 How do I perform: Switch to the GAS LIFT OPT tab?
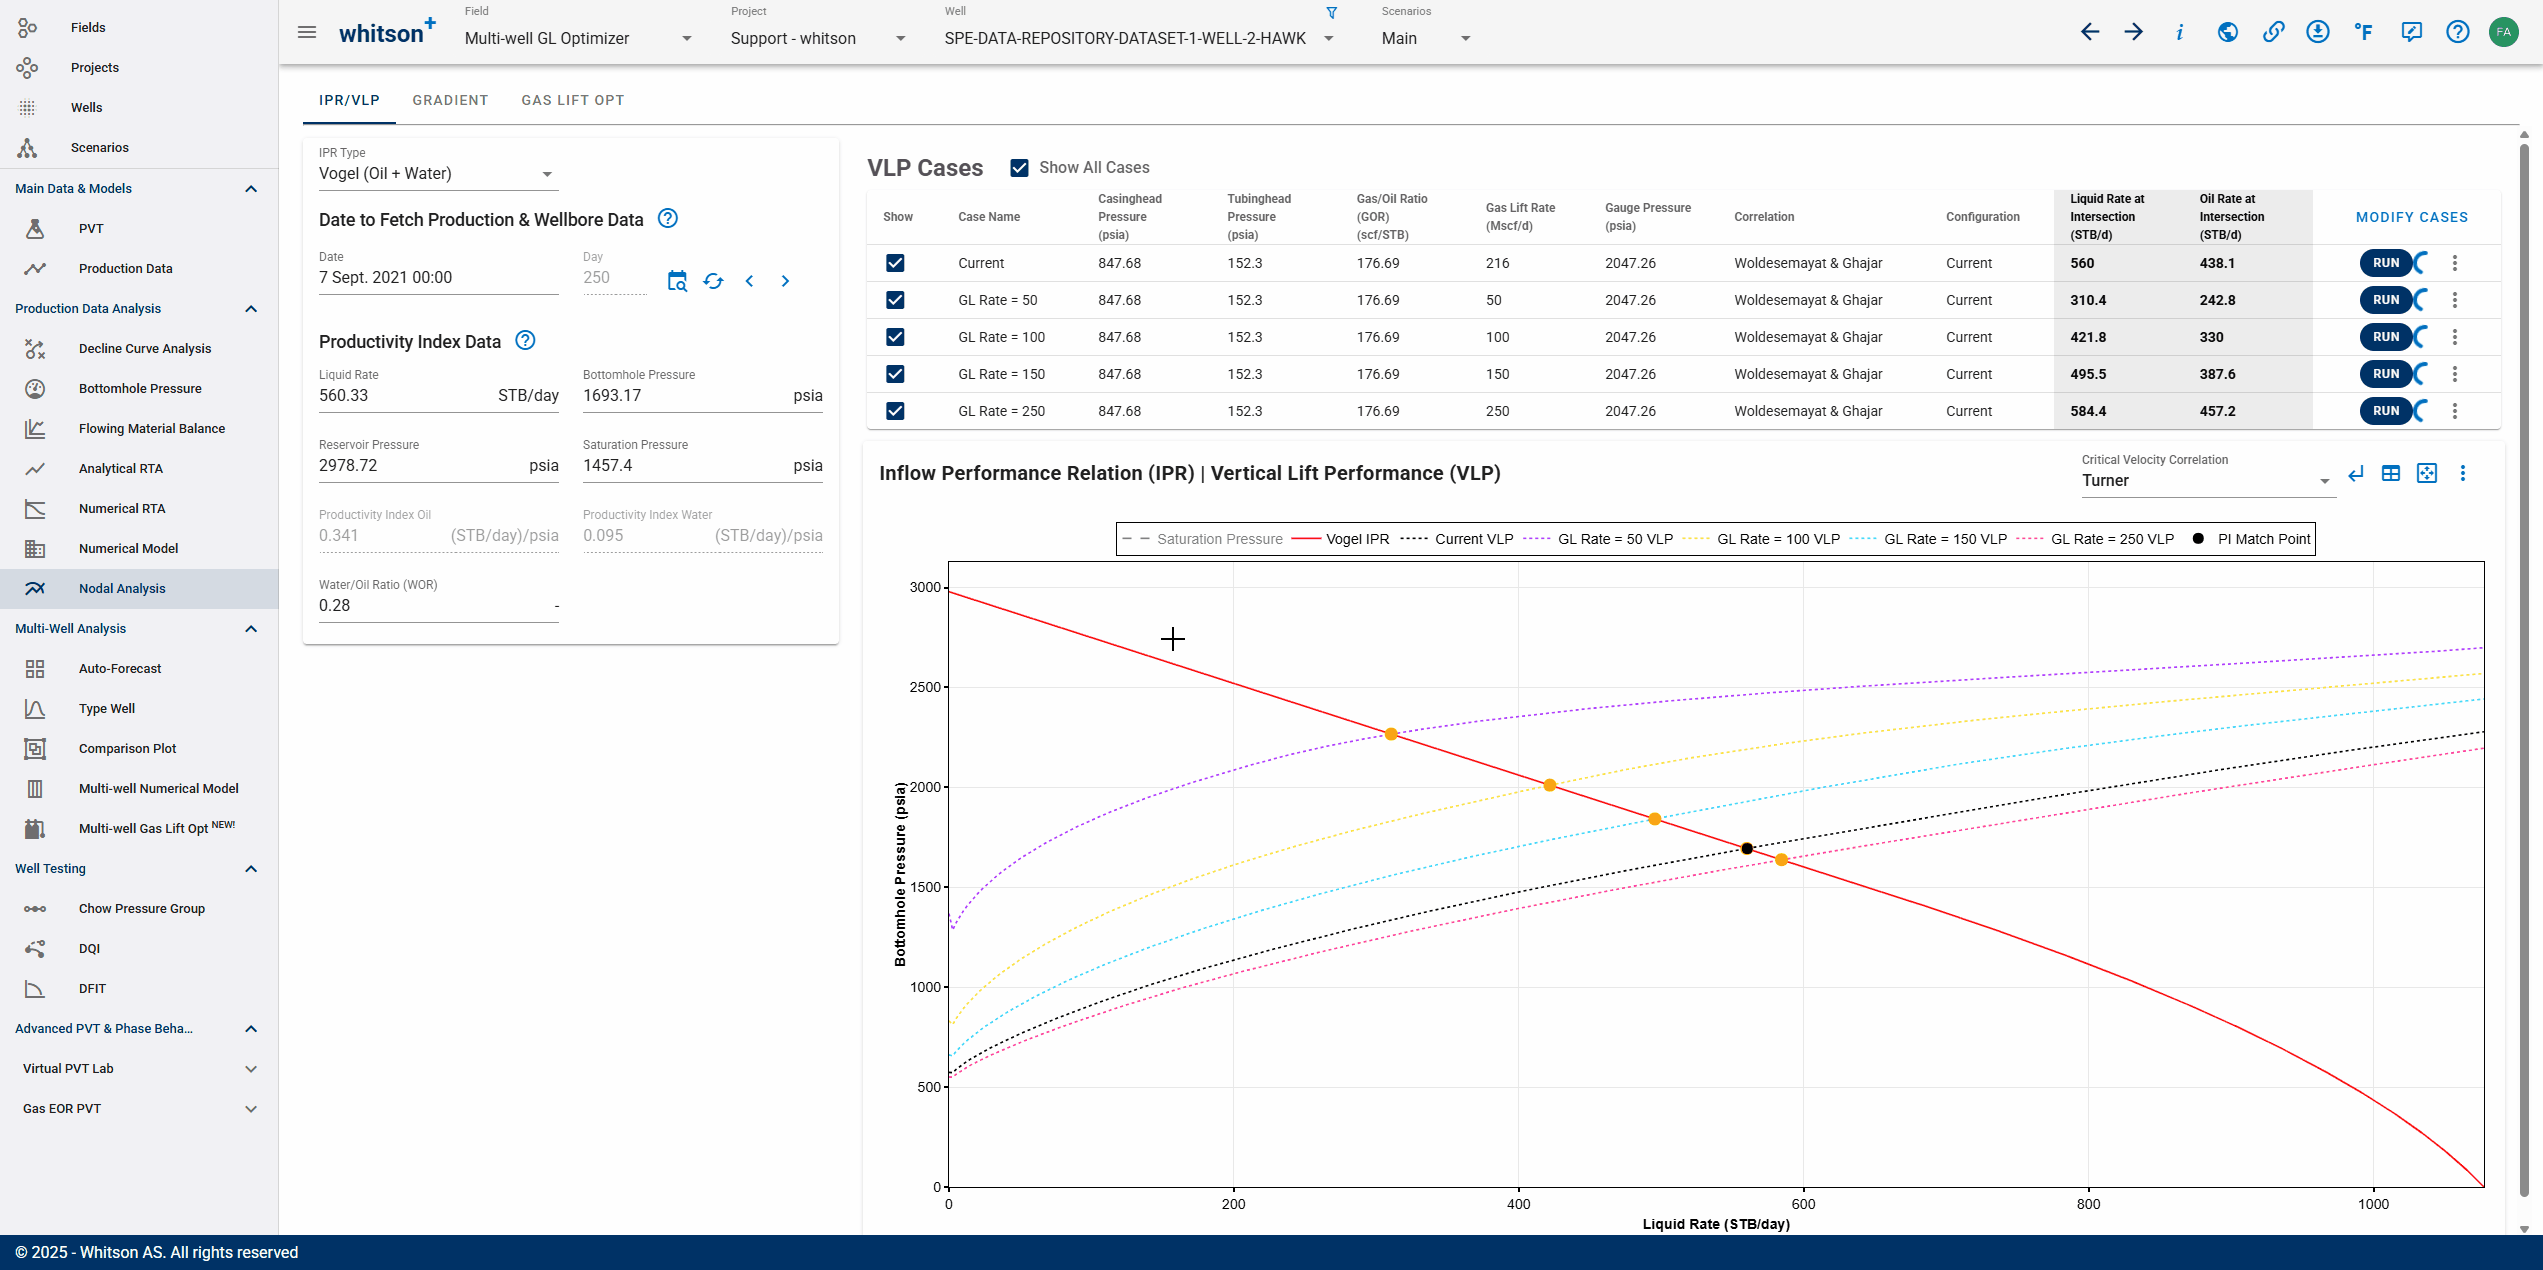tap(573, 100)
